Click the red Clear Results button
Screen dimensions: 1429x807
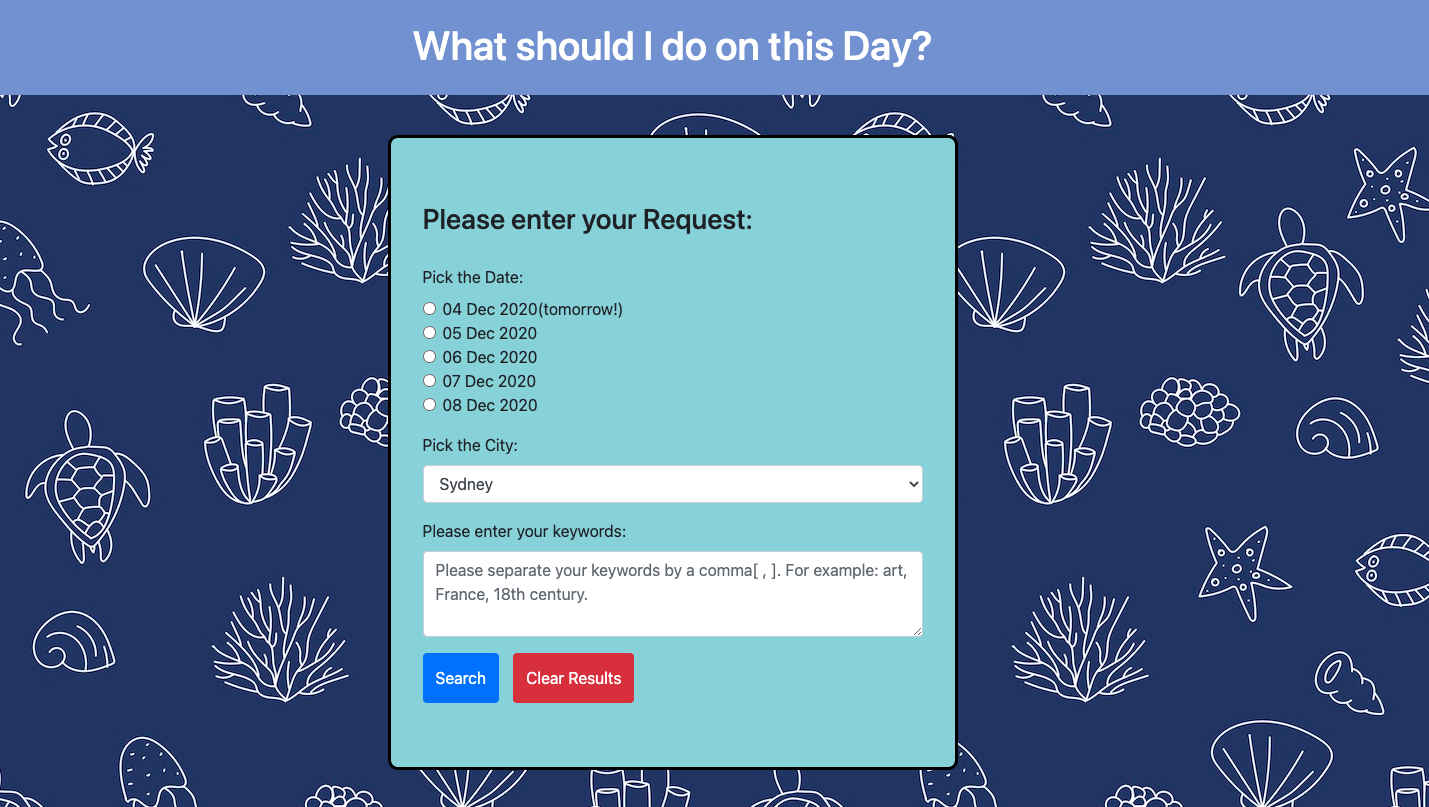pyautogui.click(x=573, y=678)
